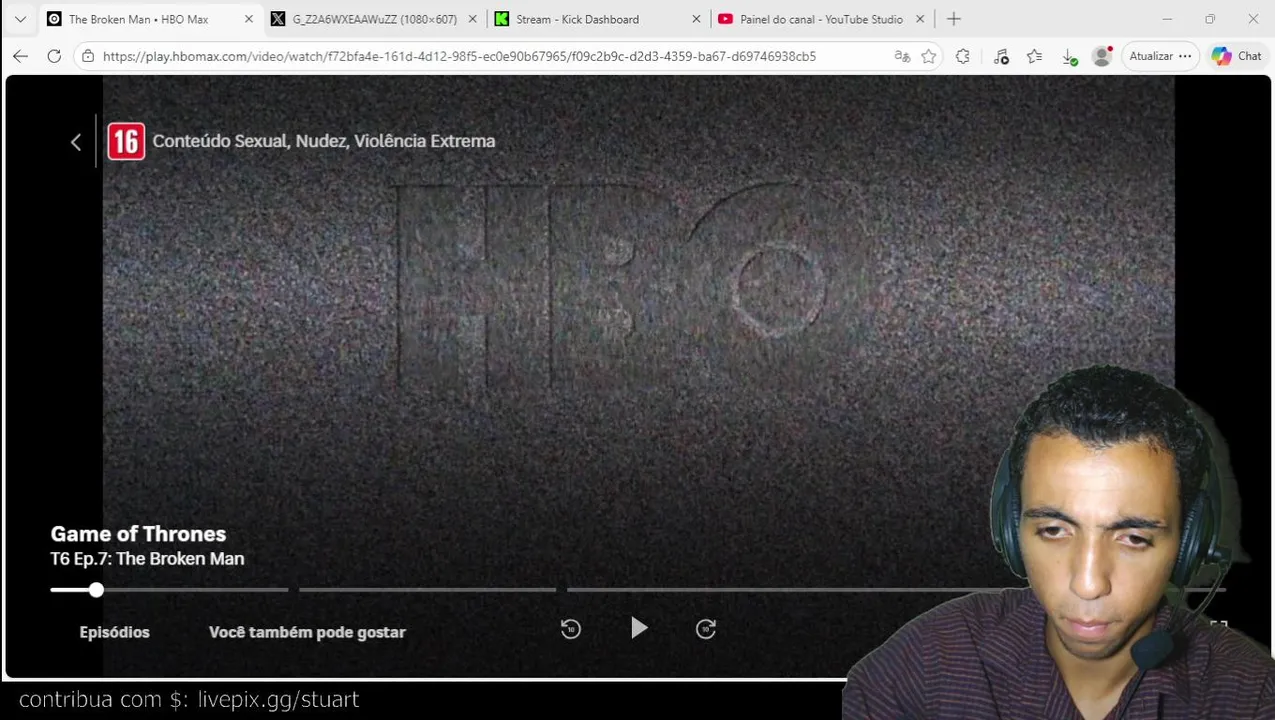Close the YouTube Studio tab
This screenshot has width=1275, height=720.
click(x=920, y=19)
